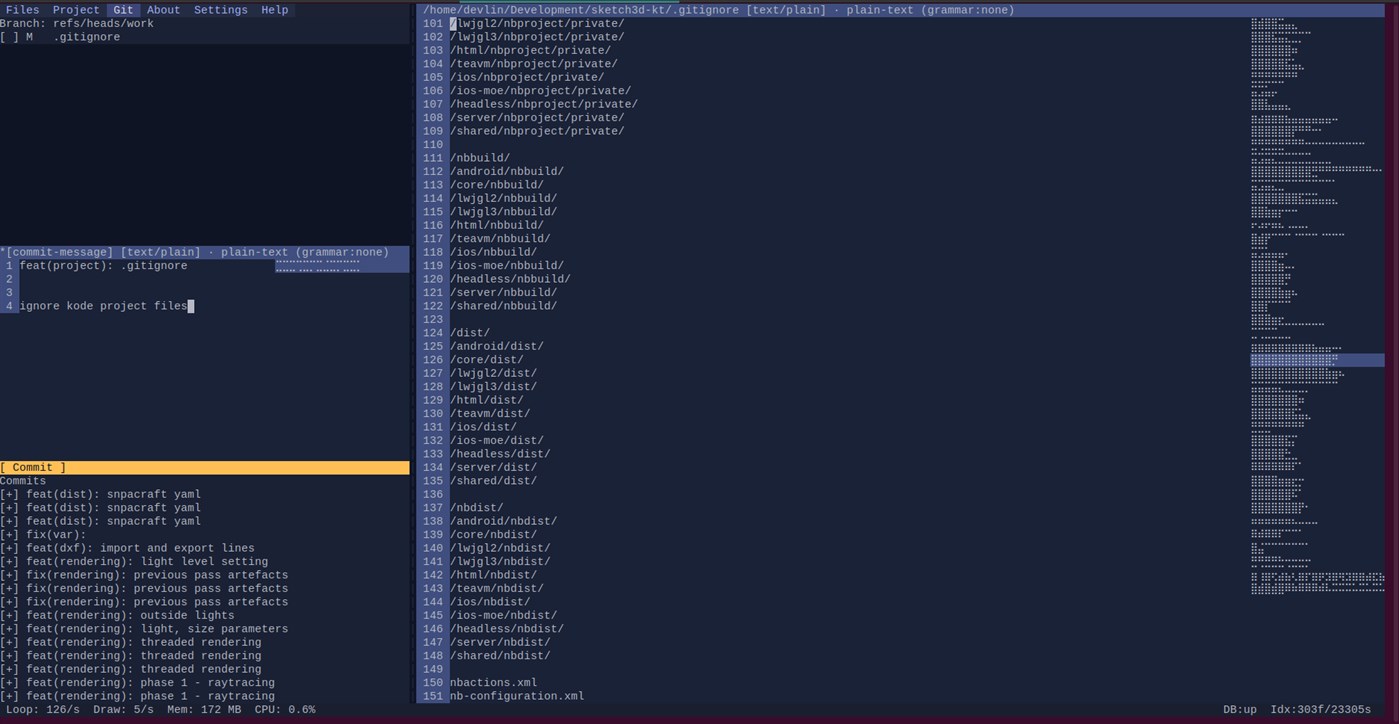Expand the "light level setting" commit

tap(10, 562)
